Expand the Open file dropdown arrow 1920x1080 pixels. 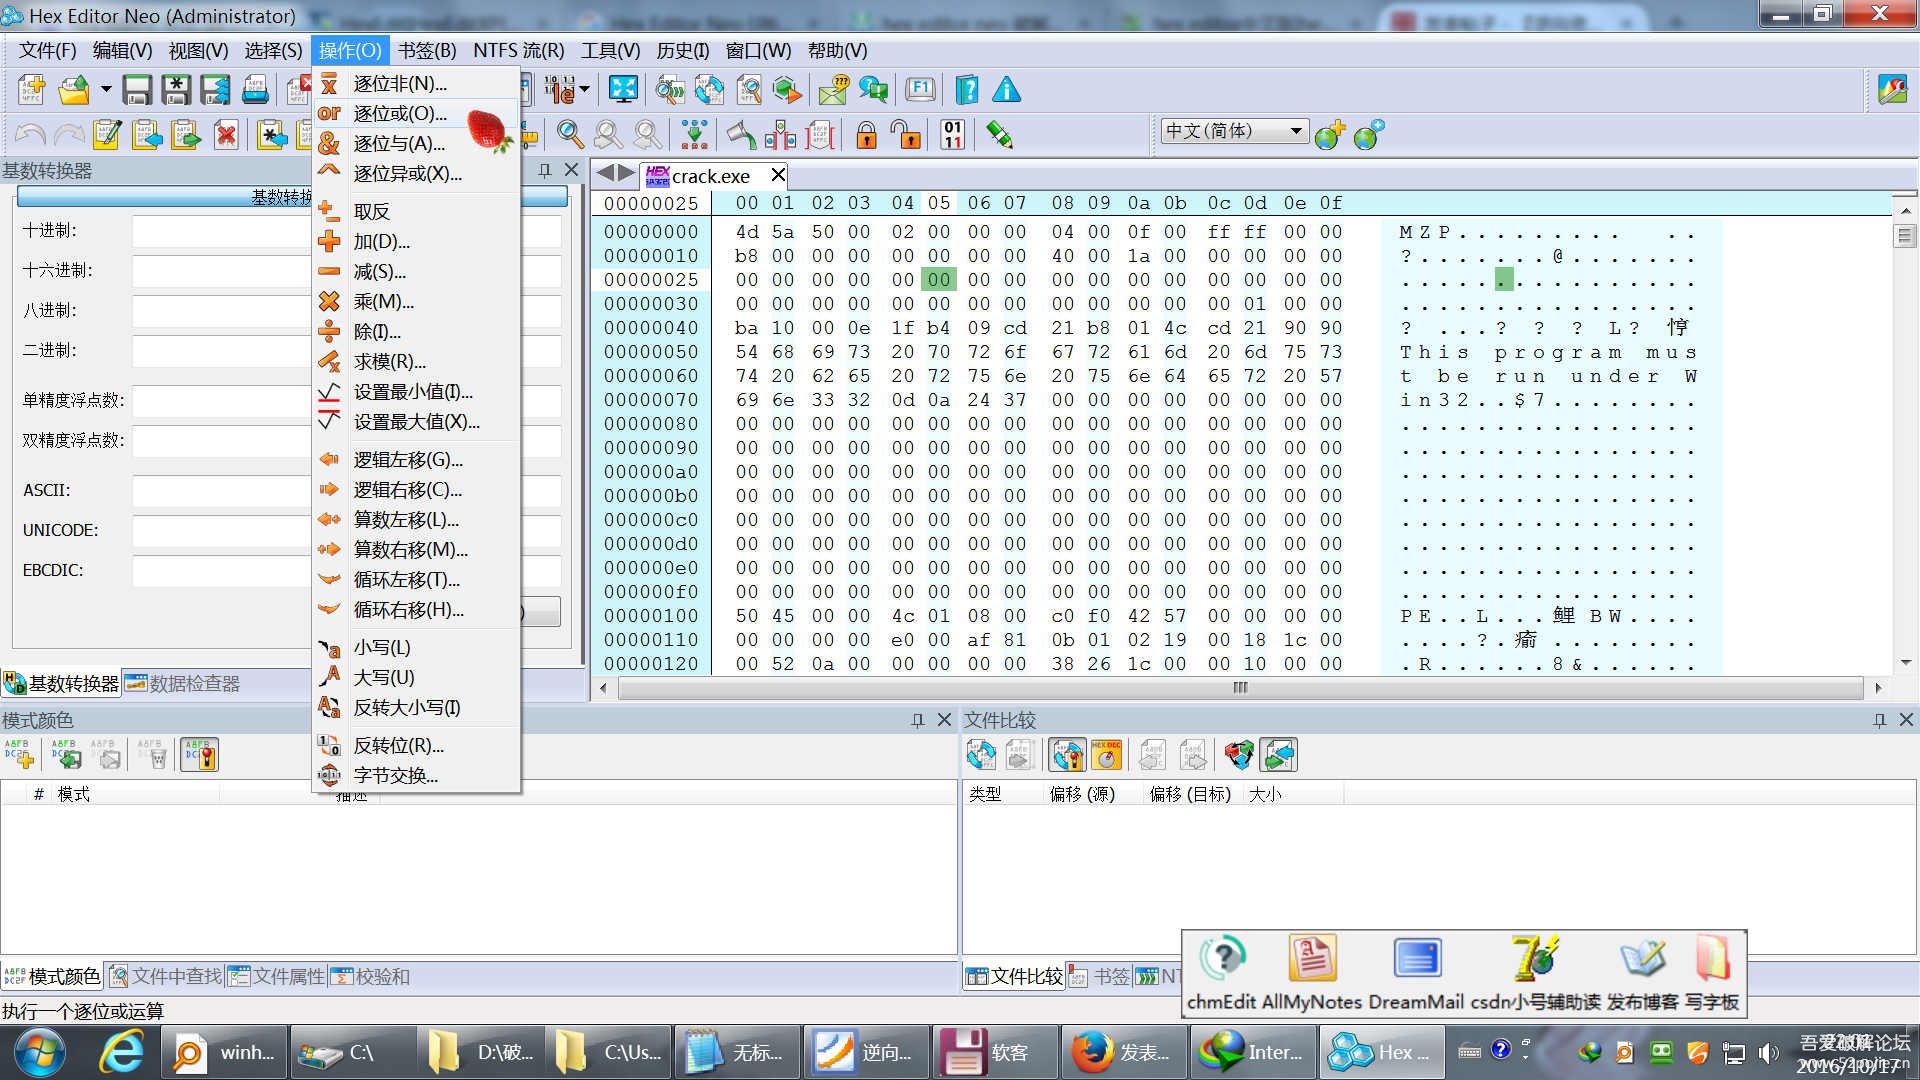point(105,90)
